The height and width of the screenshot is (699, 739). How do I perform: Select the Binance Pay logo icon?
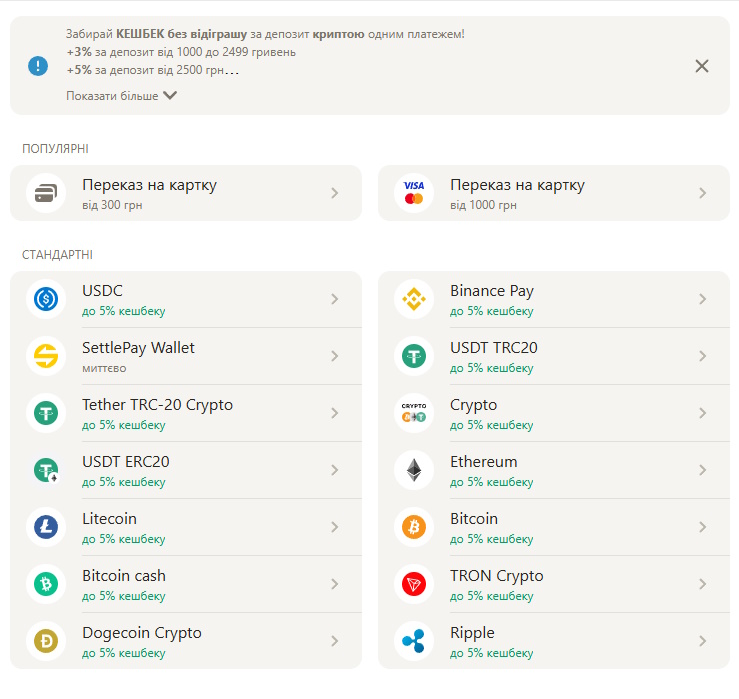(414, 299)
